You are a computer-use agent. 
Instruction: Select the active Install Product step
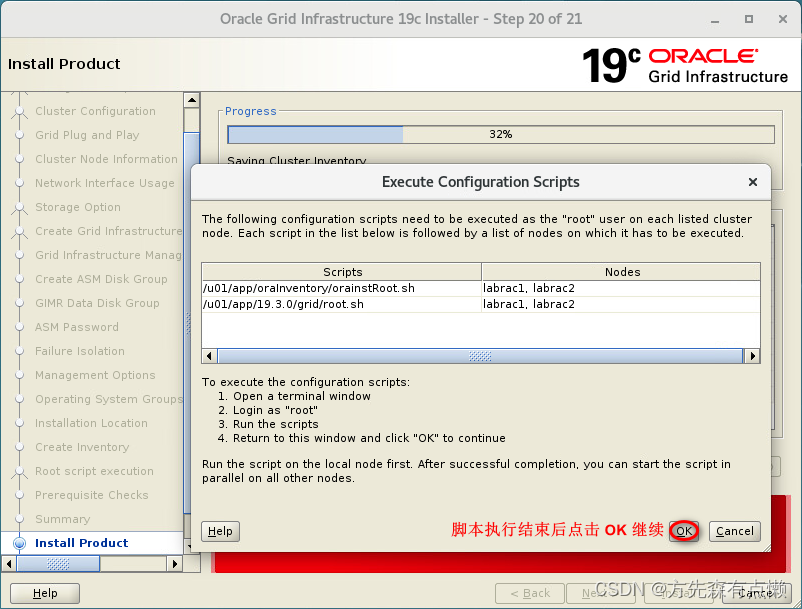coord(81,543)
